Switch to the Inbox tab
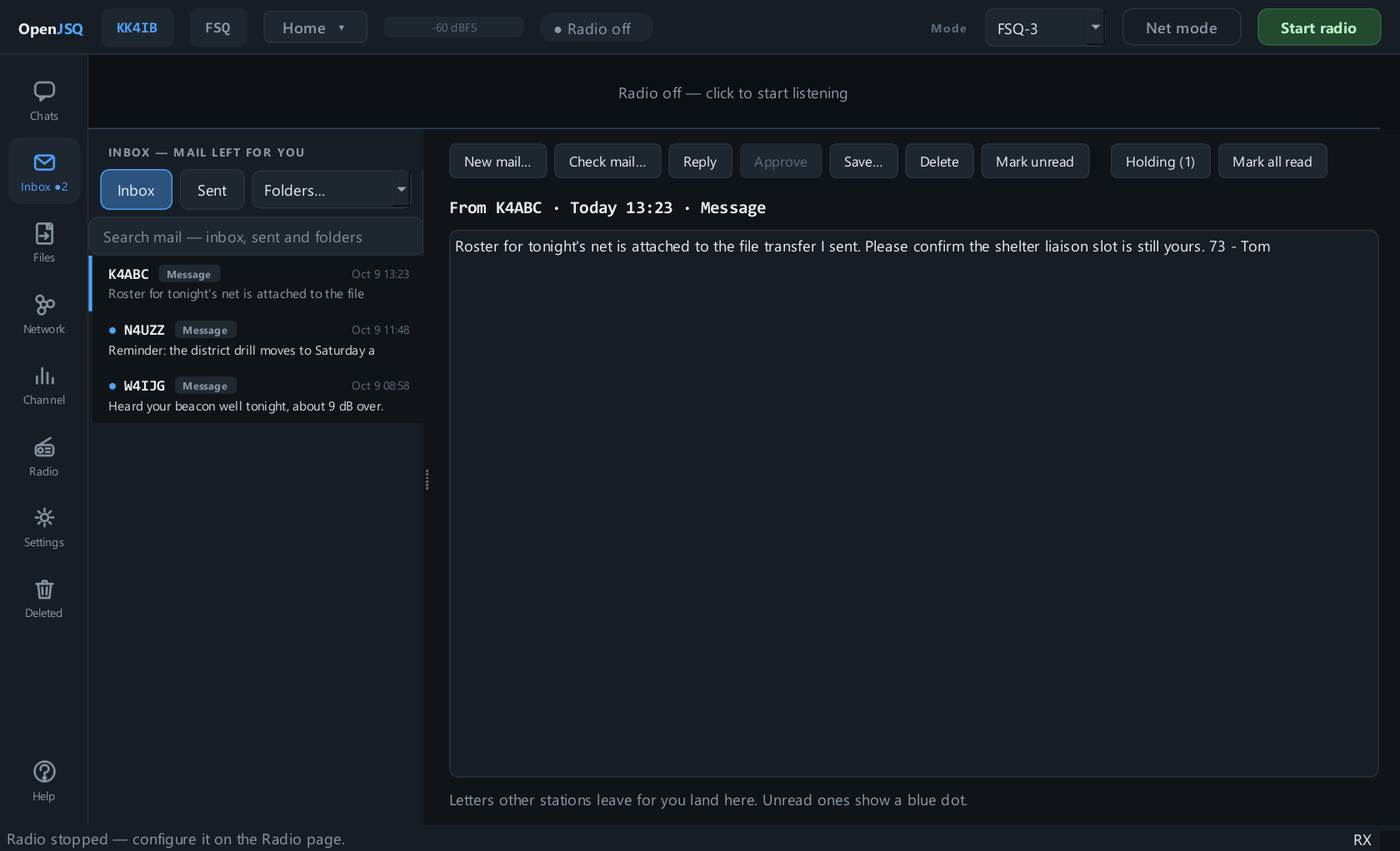Screen dimensions: 1400x851 [136, 189]
